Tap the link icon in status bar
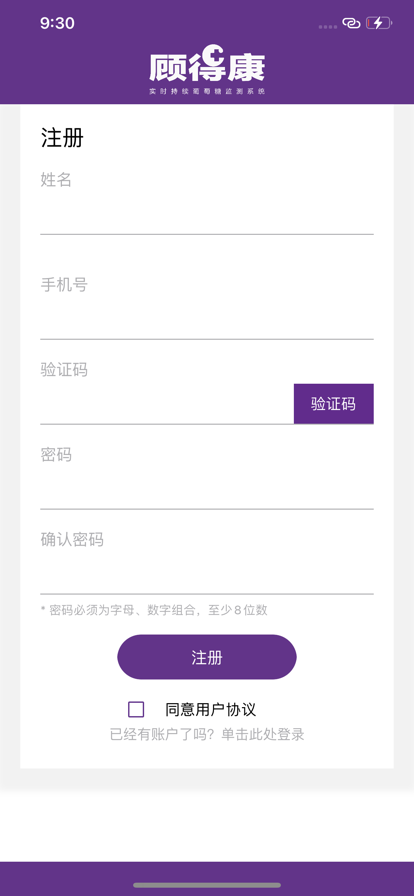Screen dimensions: 414x896 click(x=351, y=23)
